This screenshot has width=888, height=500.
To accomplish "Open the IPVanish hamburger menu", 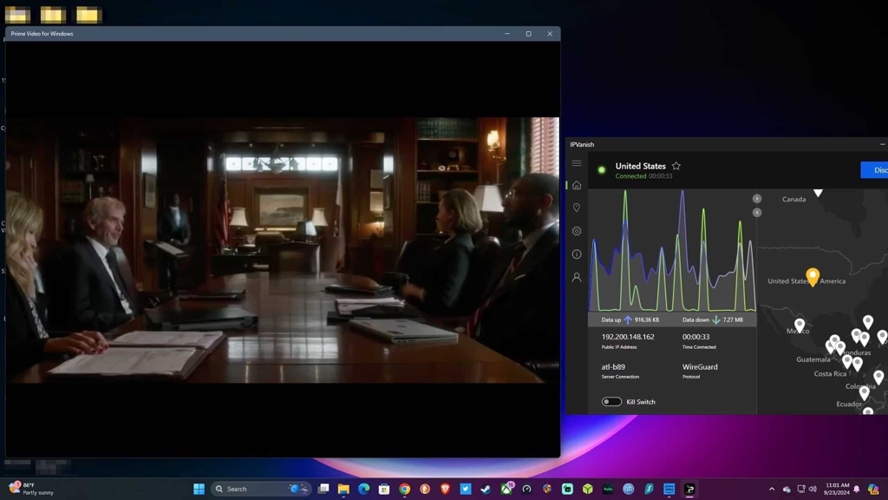I will [577, 163].
